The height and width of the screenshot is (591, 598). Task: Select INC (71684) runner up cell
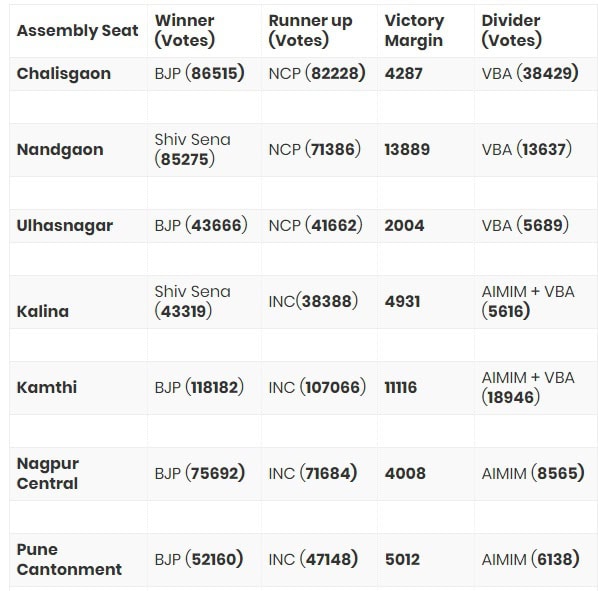(313, 474)
